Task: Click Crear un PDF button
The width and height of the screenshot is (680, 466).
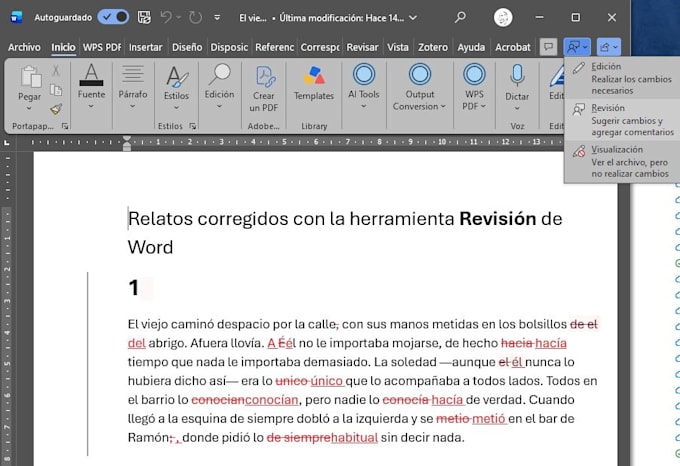Action: (264, 88)
